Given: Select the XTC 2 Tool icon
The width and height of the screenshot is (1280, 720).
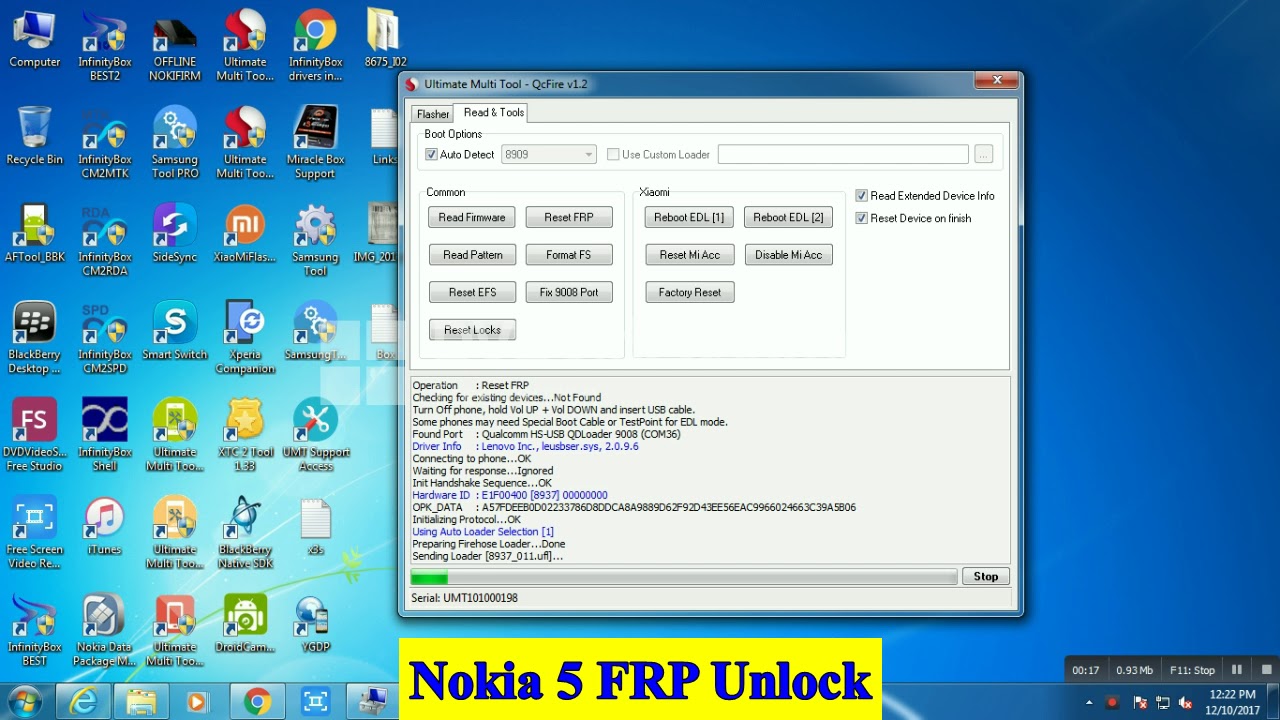Looking at the screenshot, I should [x=245, y=435].
